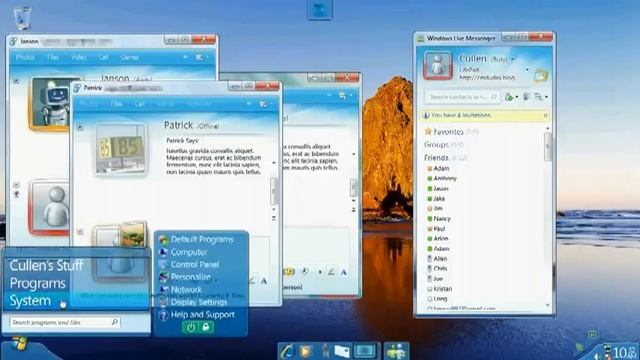Open Video in the Janson chat window
This screenshot has width=640, height=360.
[x=79, y=58]
